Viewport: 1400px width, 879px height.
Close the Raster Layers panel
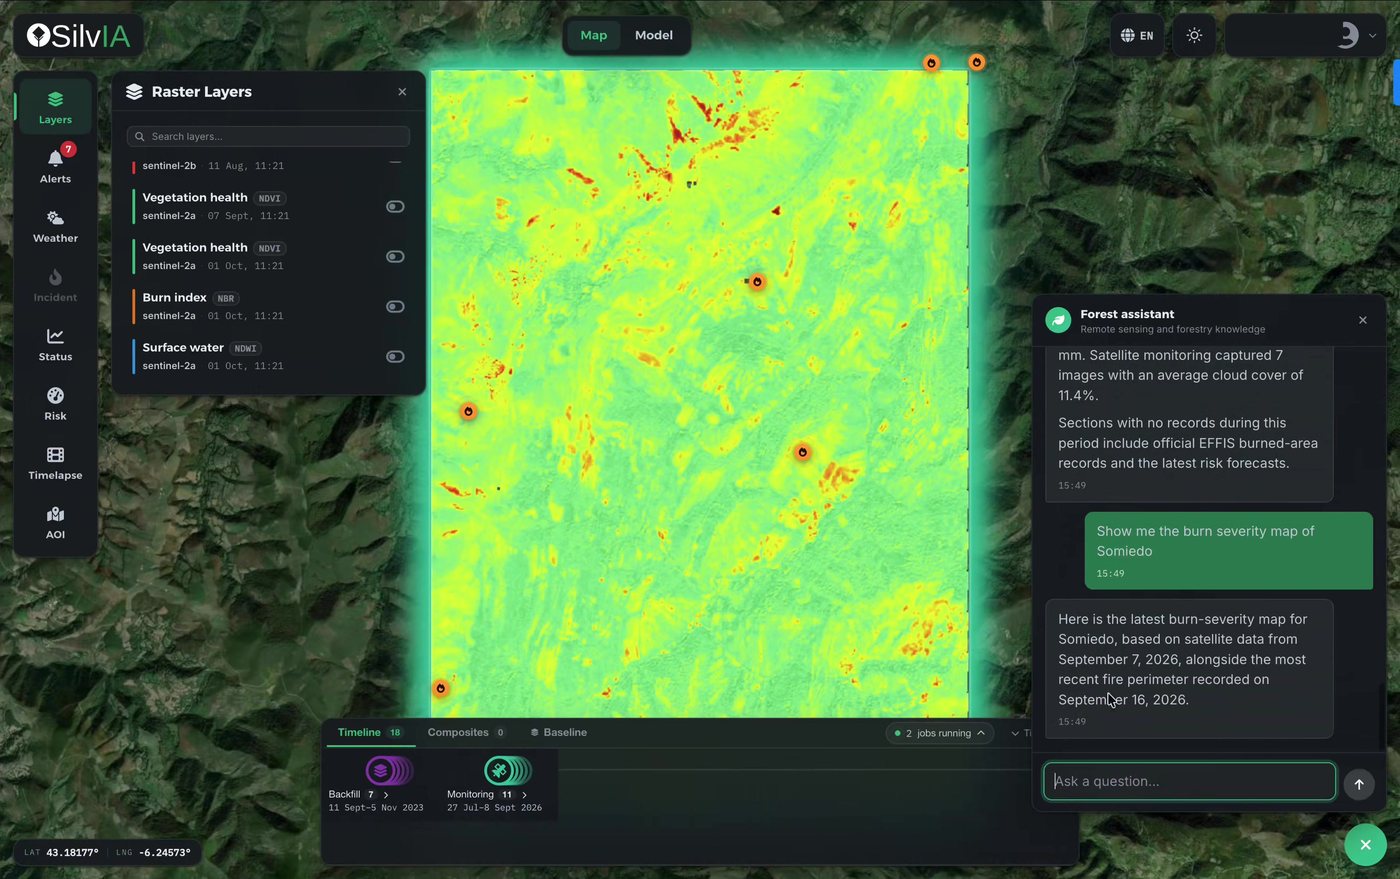[x=402, y=92]
